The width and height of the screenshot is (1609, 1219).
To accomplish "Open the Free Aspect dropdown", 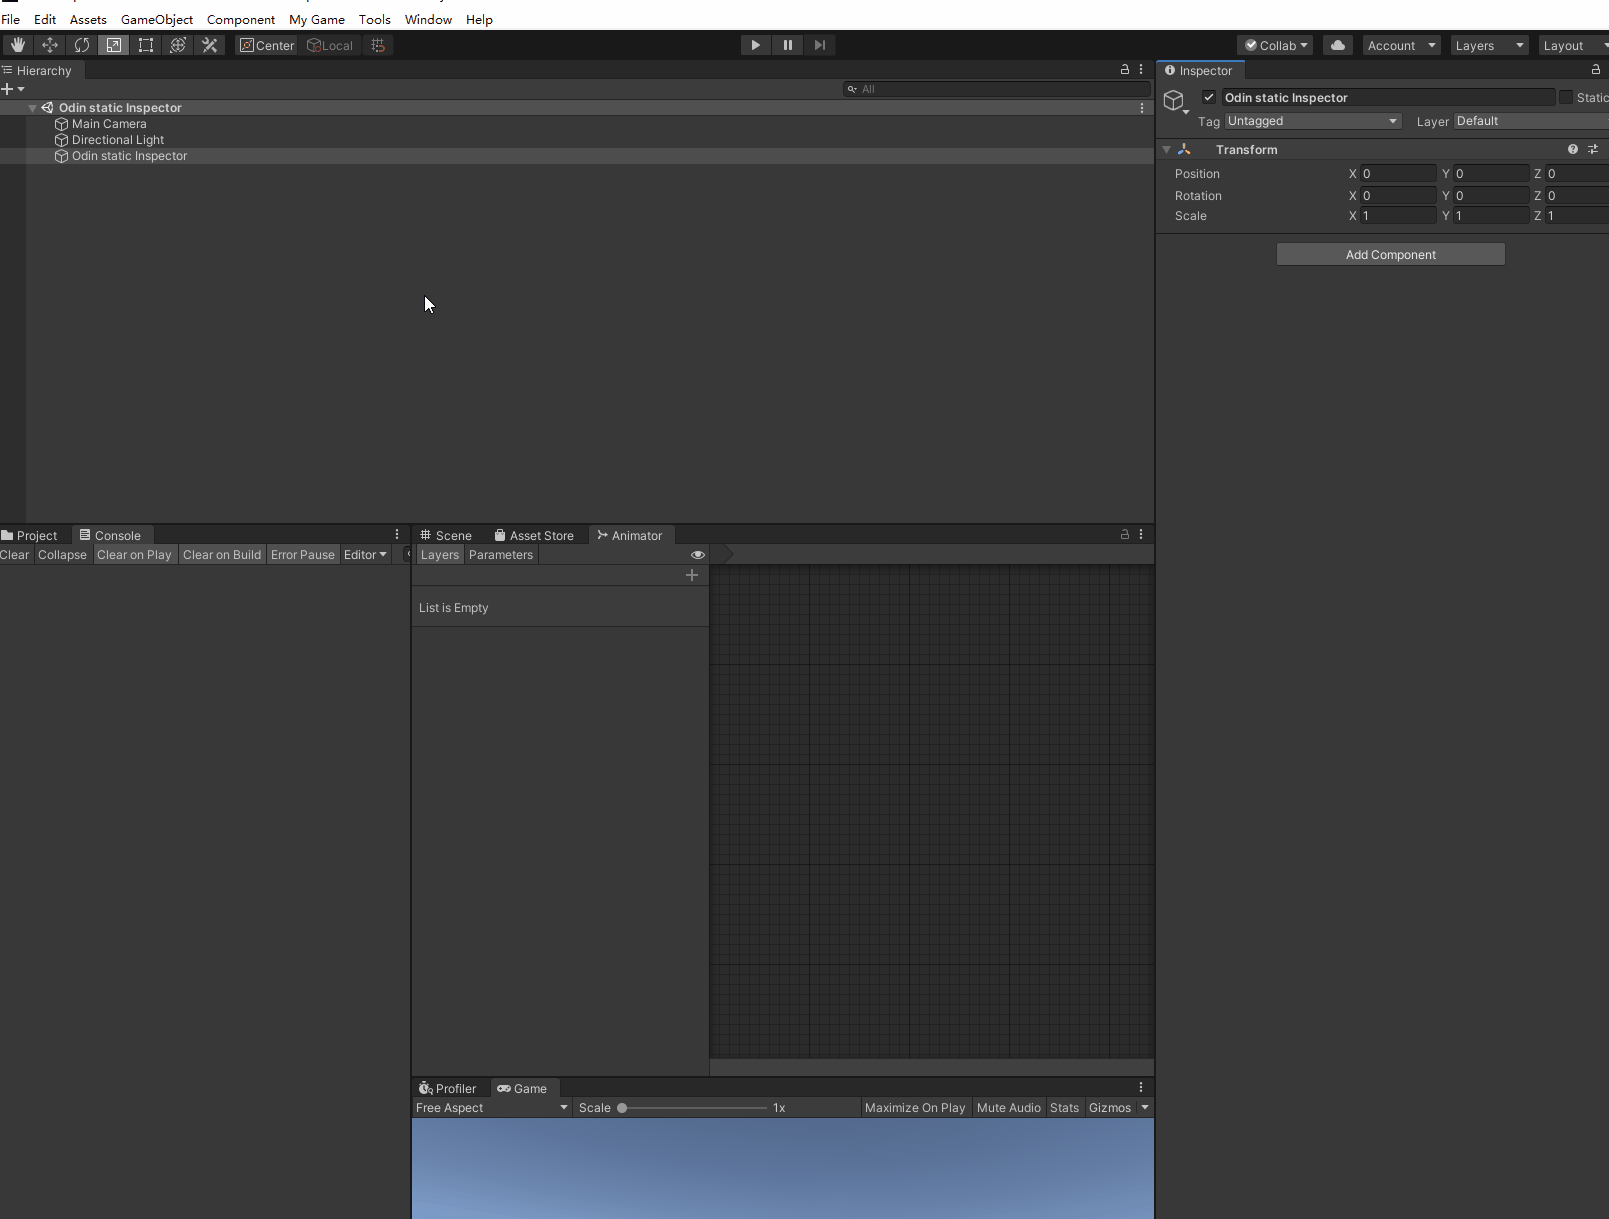I will [x=491, y=1108].
